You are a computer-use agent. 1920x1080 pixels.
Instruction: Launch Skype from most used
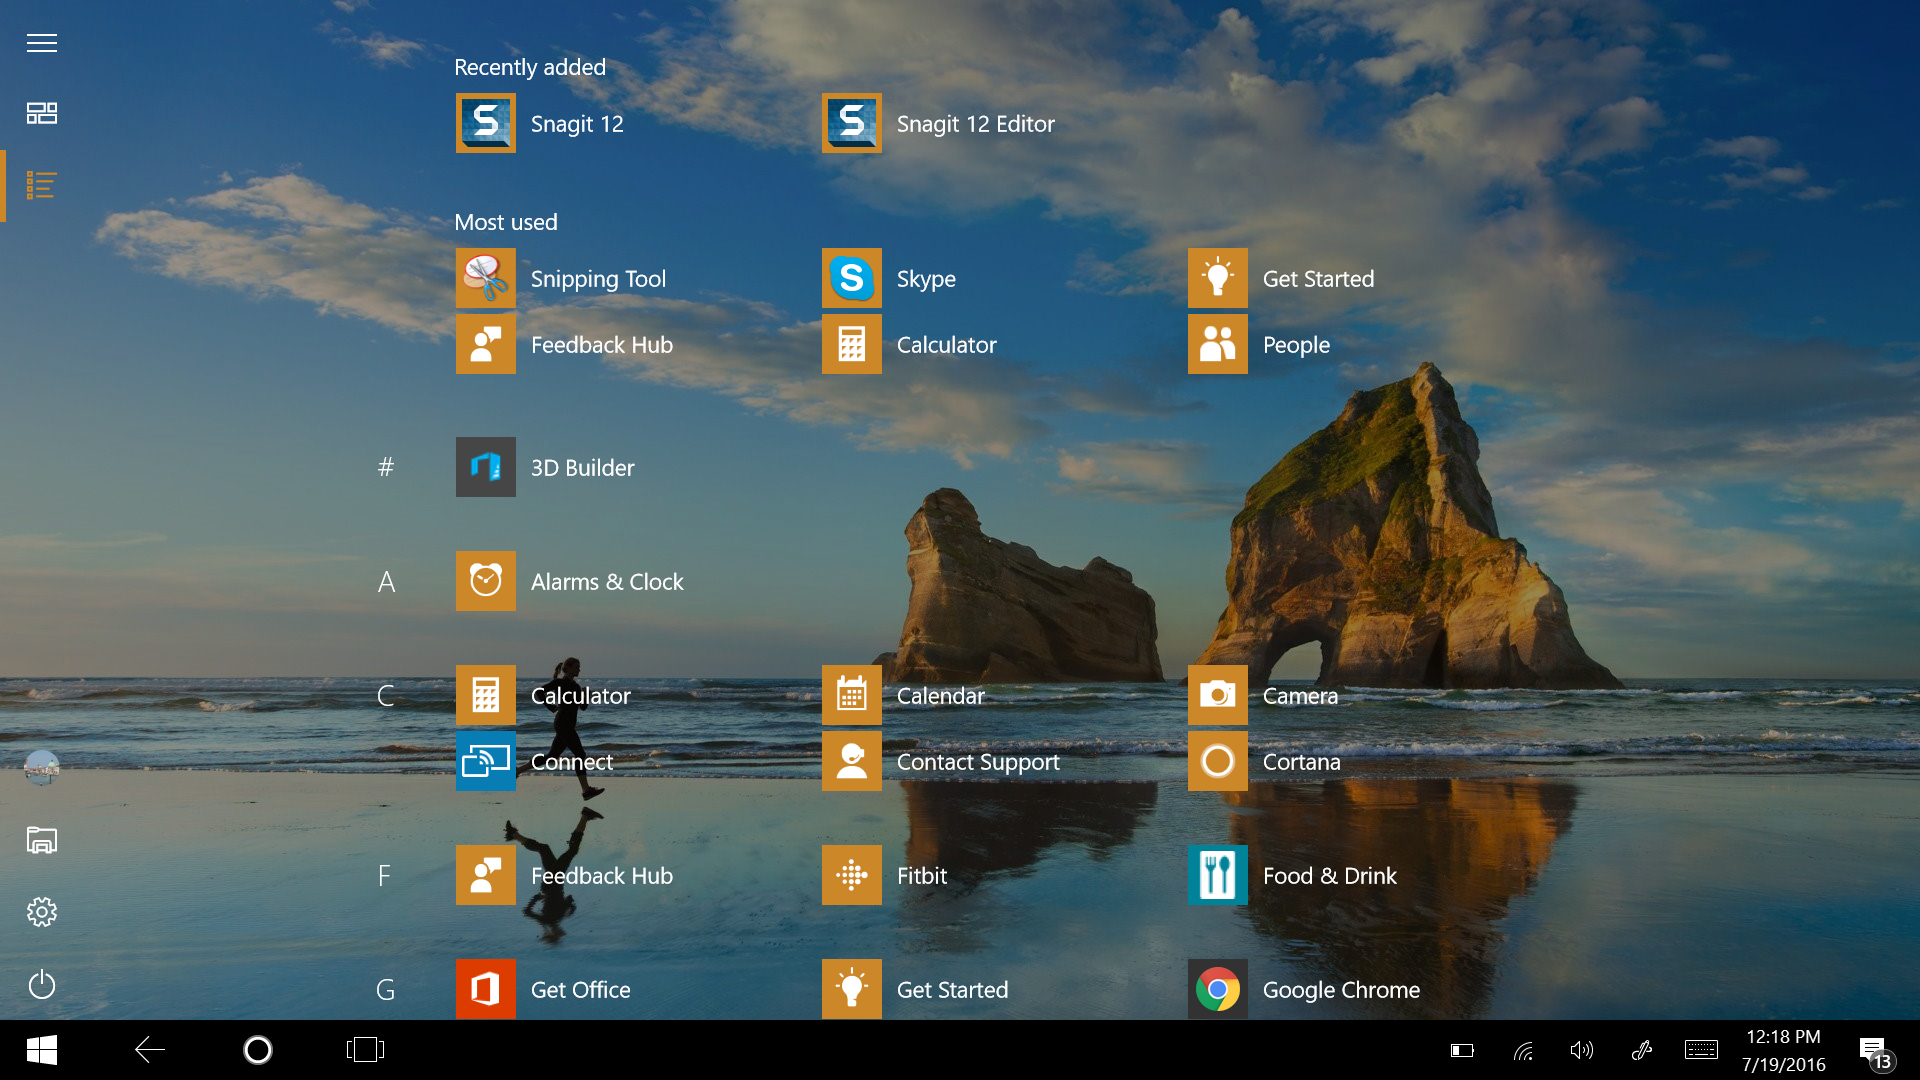[x=851, y=278]
